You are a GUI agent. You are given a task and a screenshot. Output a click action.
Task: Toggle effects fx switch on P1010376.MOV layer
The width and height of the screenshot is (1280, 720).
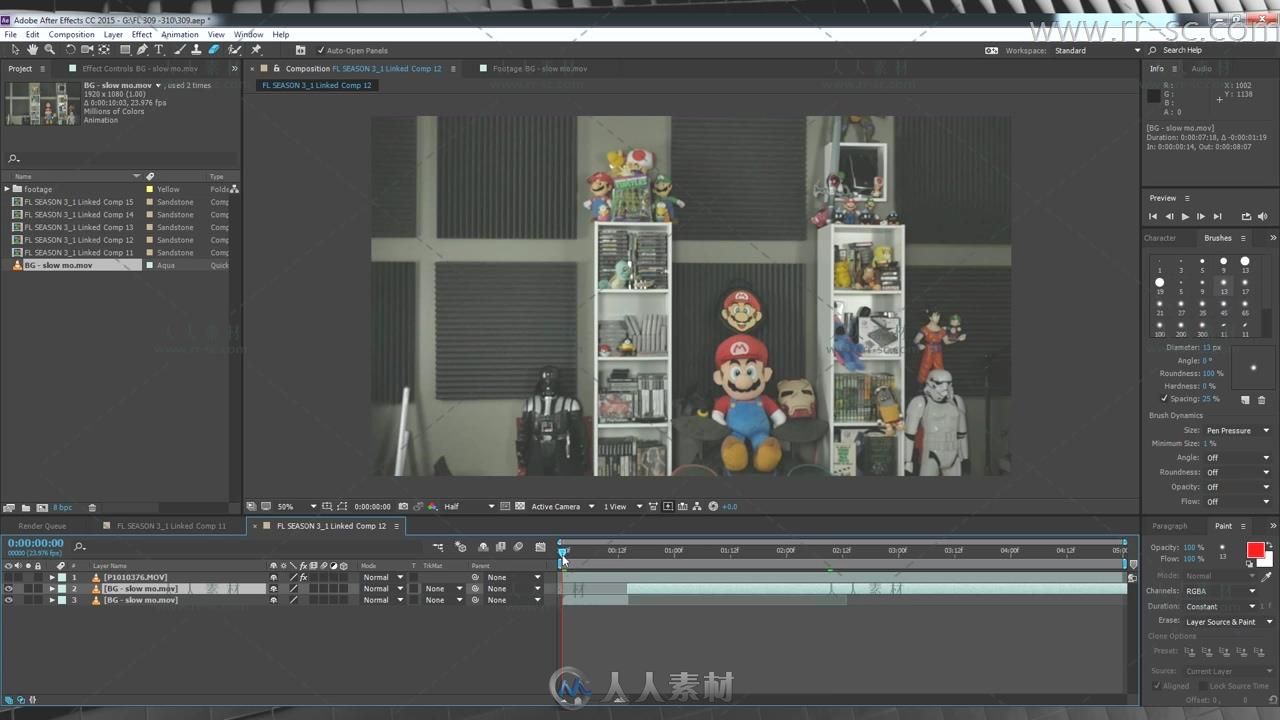tap(303, 577)
